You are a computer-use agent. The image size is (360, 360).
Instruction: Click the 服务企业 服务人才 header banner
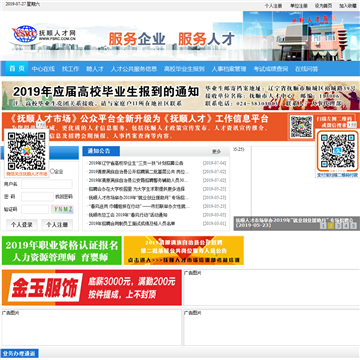[172, 39]
